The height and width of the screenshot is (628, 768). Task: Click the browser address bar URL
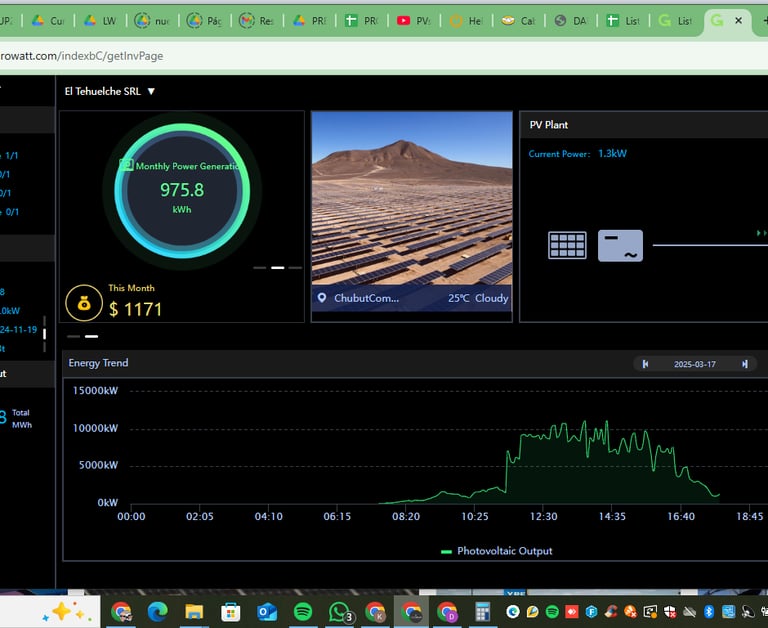(82, 56)
